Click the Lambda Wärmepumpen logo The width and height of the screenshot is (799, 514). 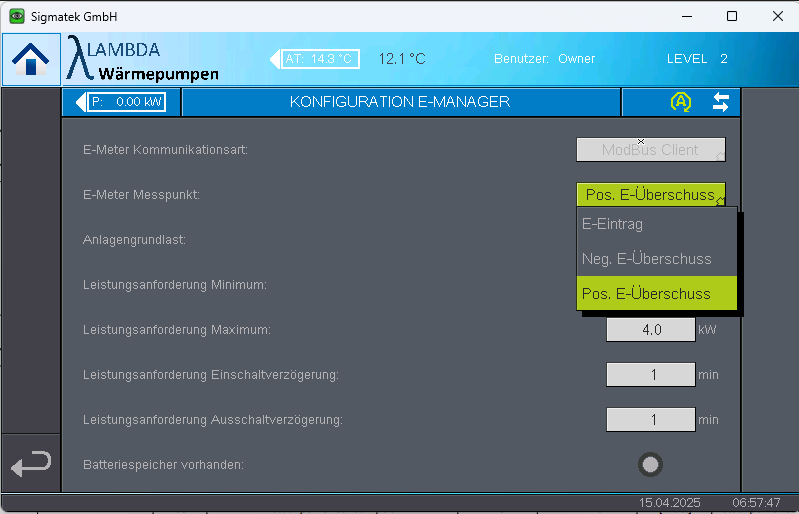pos(143,59)
